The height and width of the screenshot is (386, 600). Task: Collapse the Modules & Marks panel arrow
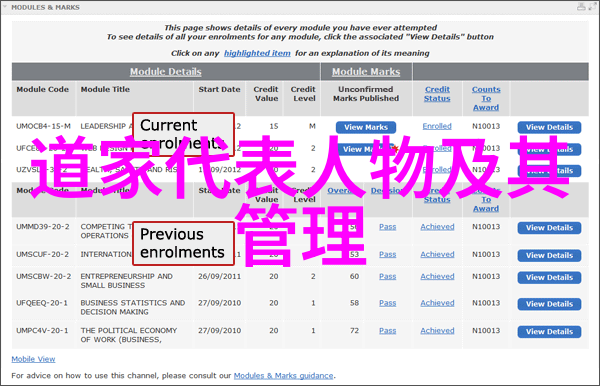click(5, 7)
